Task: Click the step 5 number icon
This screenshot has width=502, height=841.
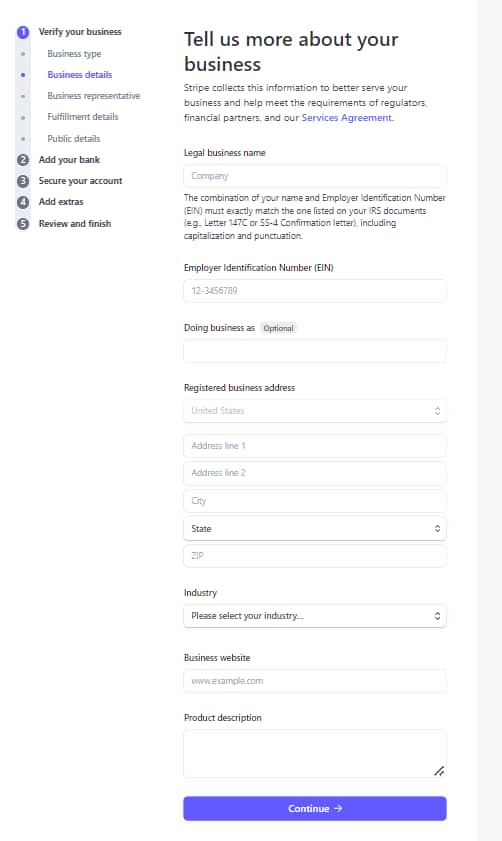Action: click(23, 224)
